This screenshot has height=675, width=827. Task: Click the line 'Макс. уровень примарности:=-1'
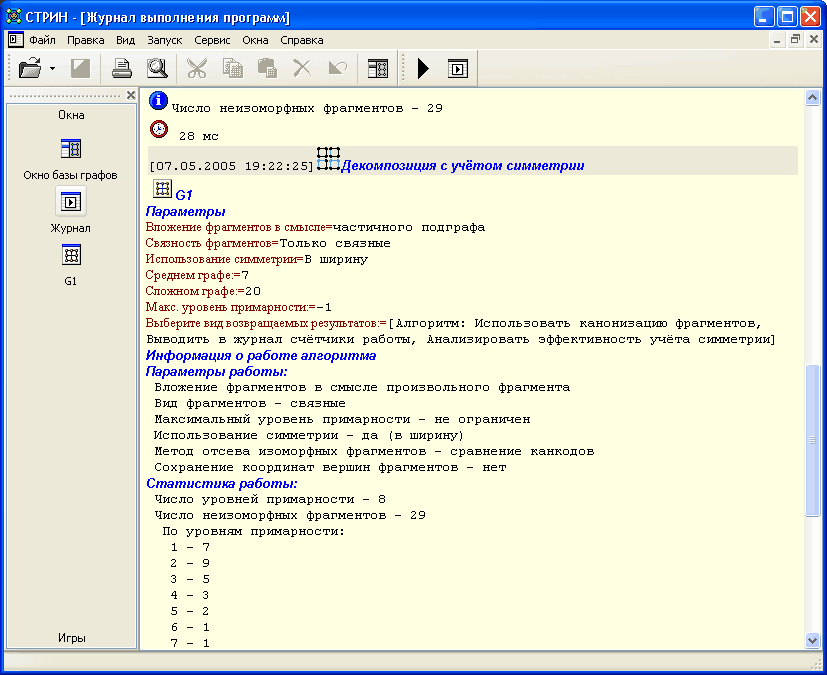(x=238, y=307)
